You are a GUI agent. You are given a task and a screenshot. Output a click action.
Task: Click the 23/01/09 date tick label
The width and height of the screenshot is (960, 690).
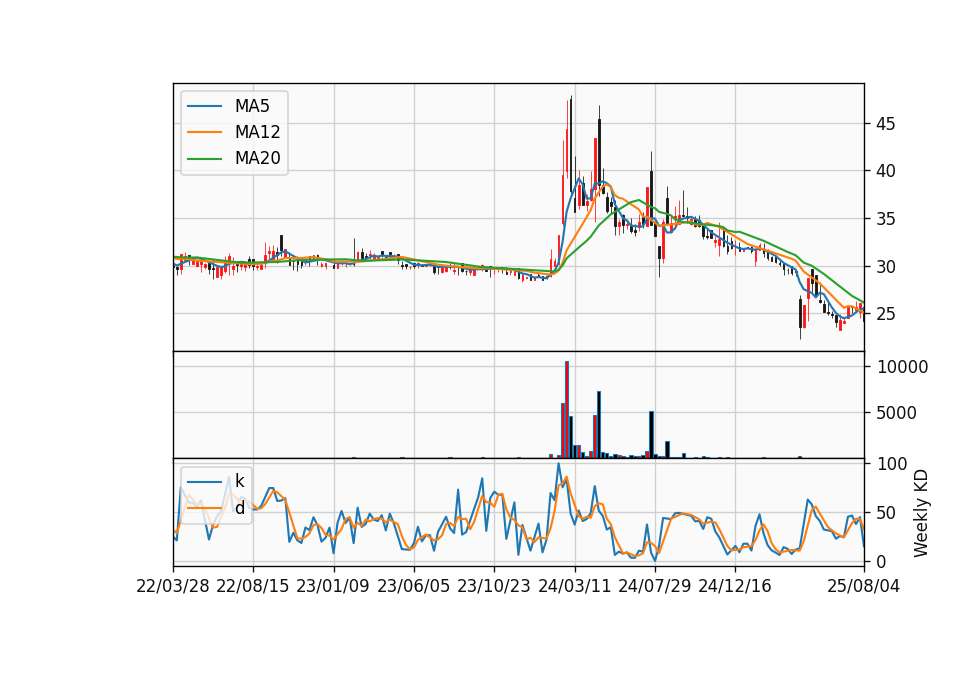point(333,586)
